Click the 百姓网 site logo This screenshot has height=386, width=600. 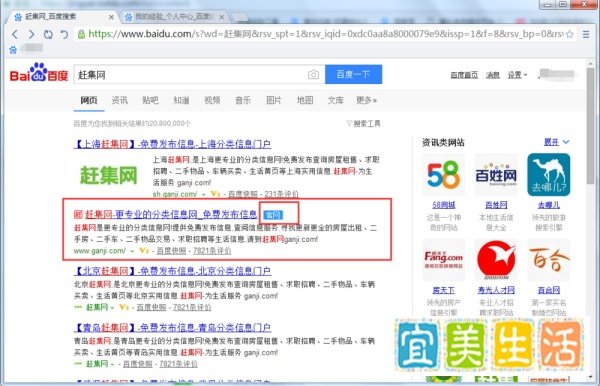point(496,175)
